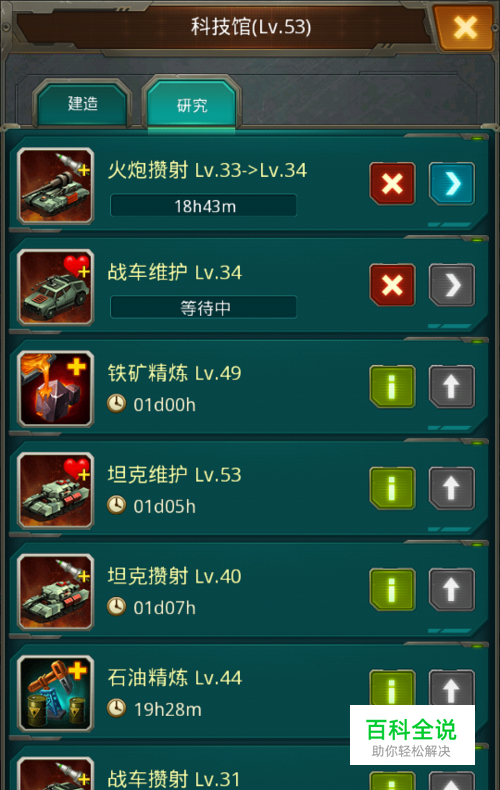
Task: Select the 火炮攒射 artillery thumbnail
Action: [x=55, y=186]
